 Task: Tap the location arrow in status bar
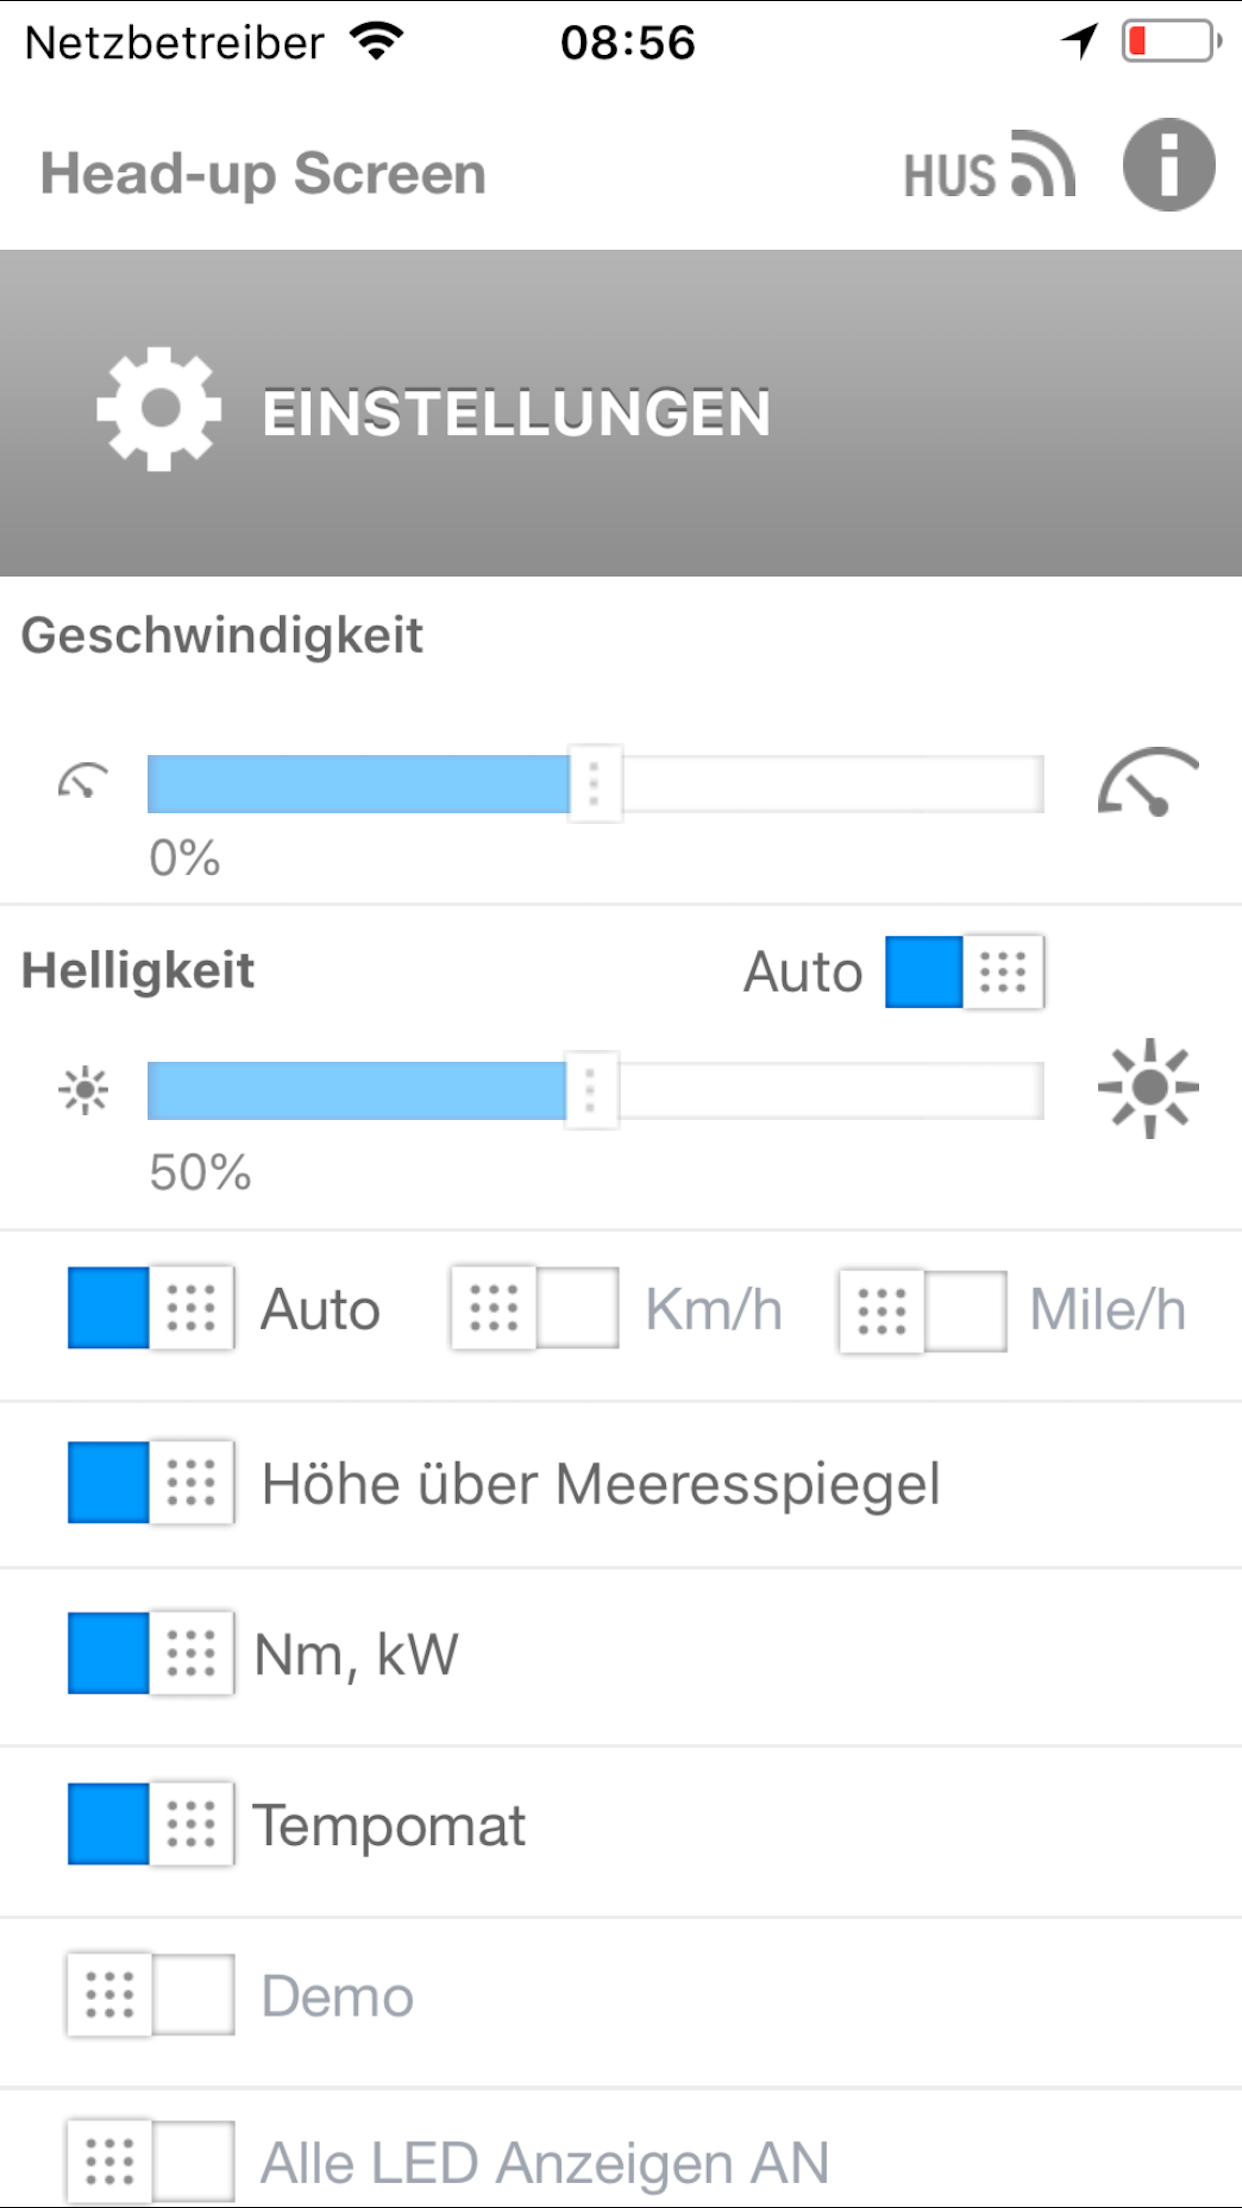[1079, 42]
